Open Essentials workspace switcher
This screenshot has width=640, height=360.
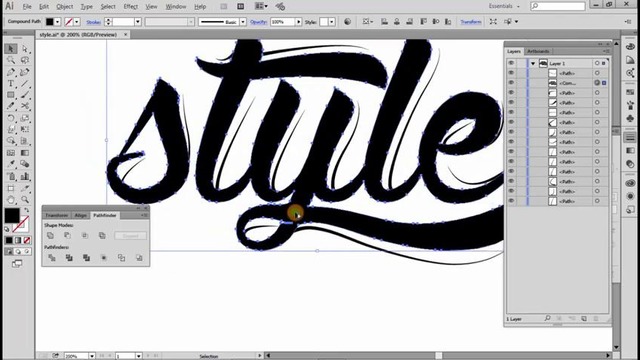click(504, 6)
